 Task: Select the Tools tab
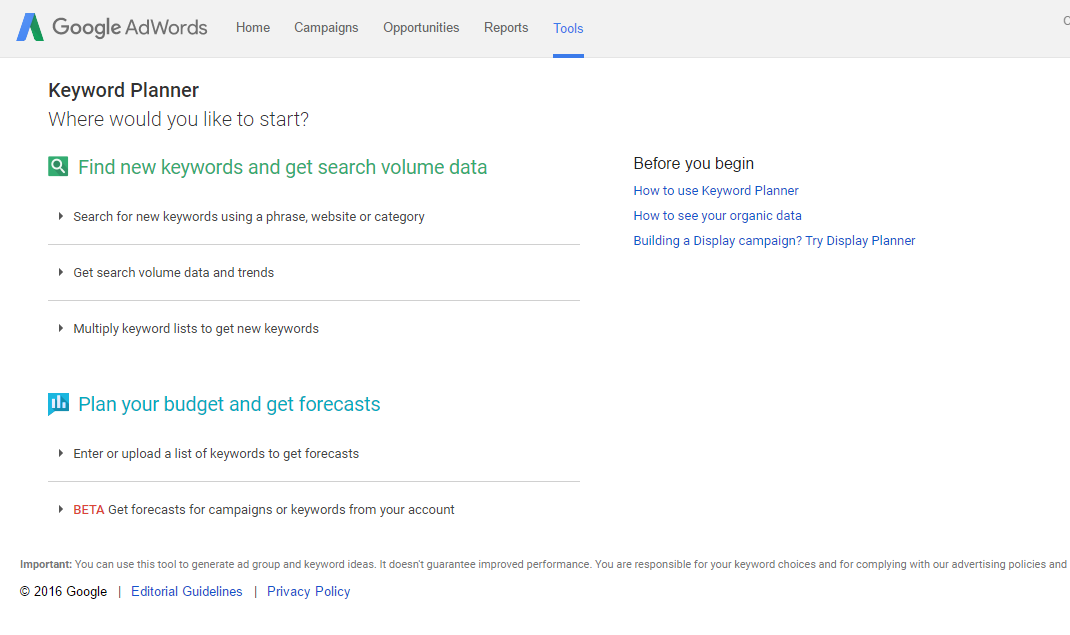point(568,28)
